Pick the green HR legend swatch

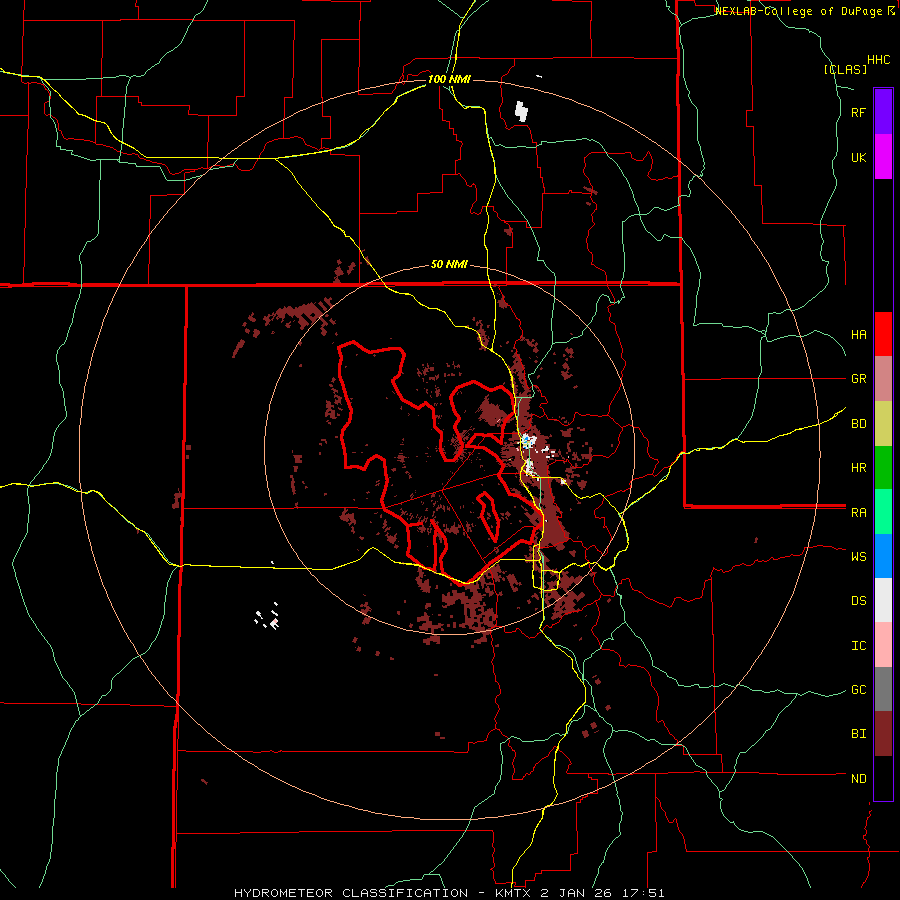coord(883,468)
